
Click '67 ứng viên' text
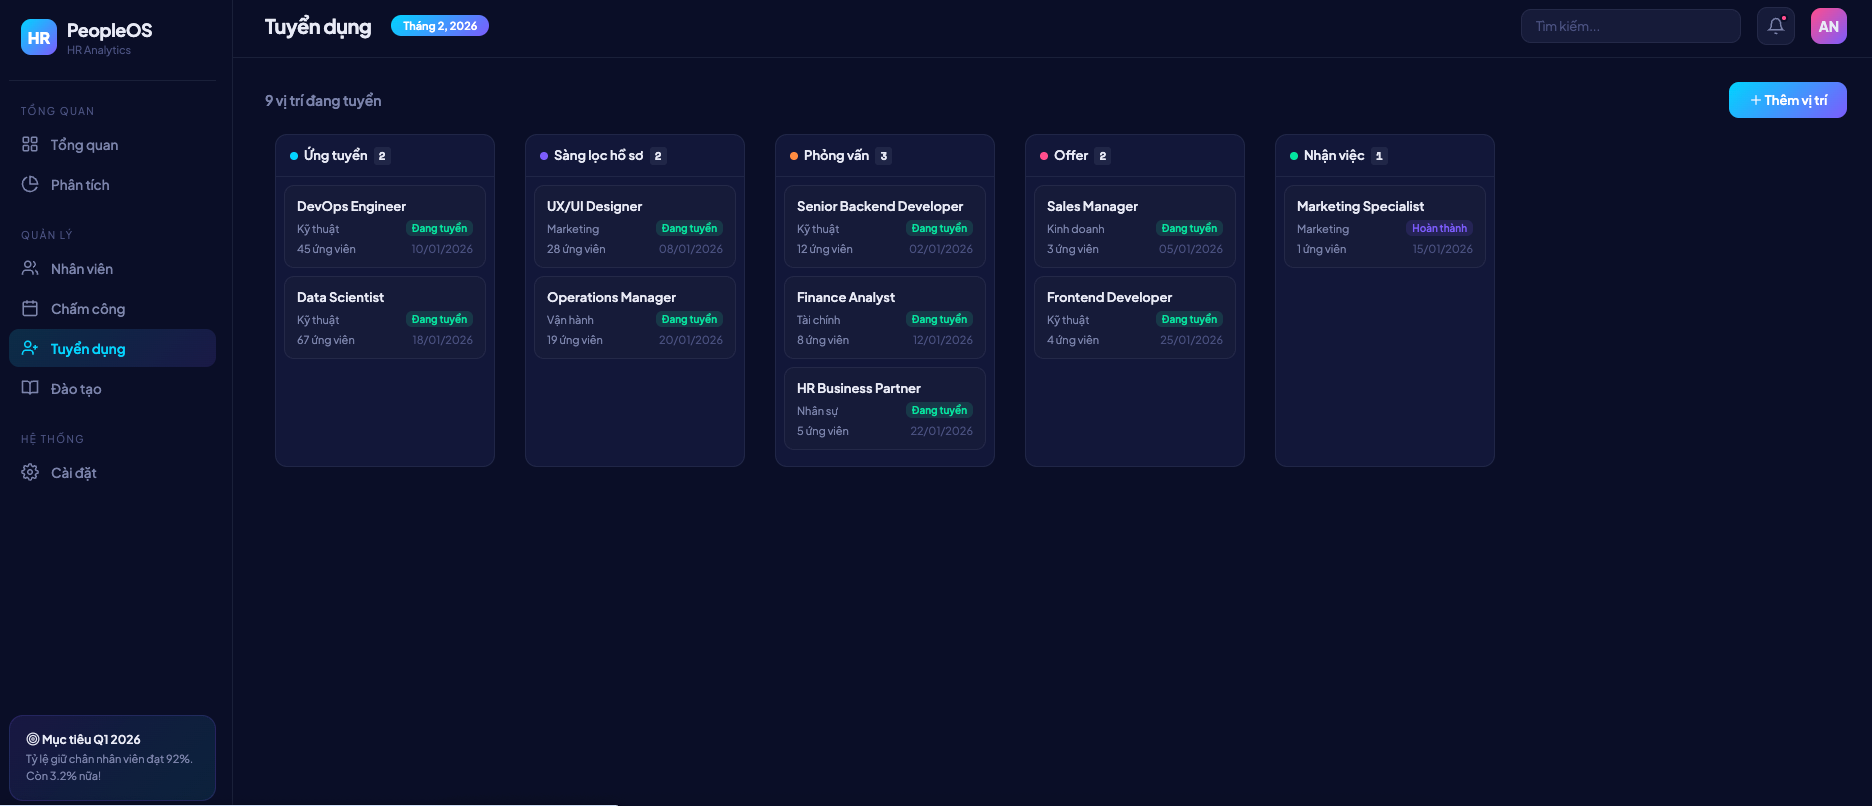pyautogui.click(x=326, y=340)
